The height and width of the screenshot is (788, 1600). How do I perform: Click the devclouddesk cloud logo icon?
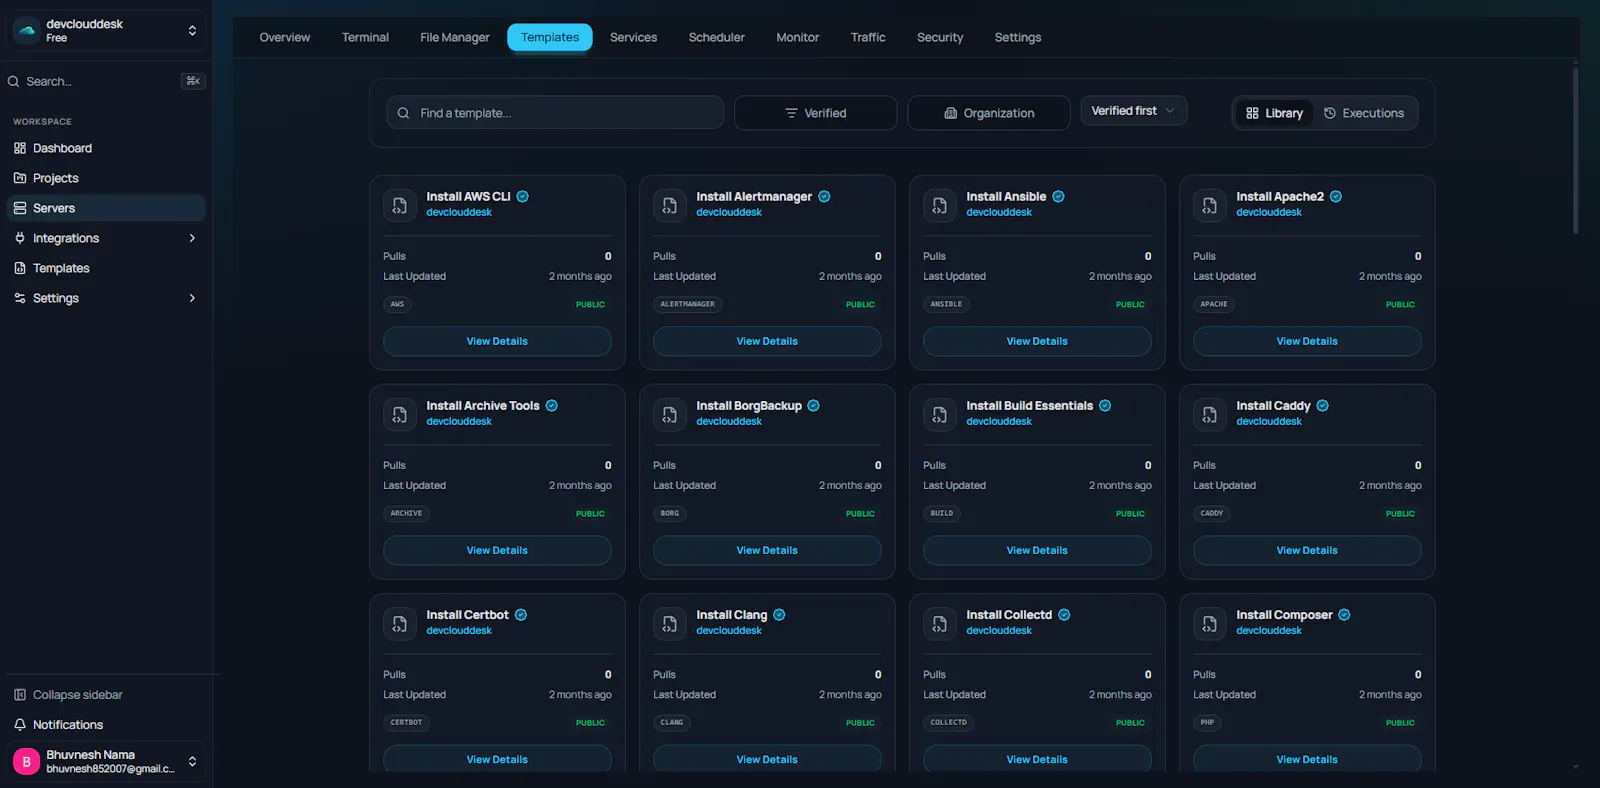pos(27,31)
